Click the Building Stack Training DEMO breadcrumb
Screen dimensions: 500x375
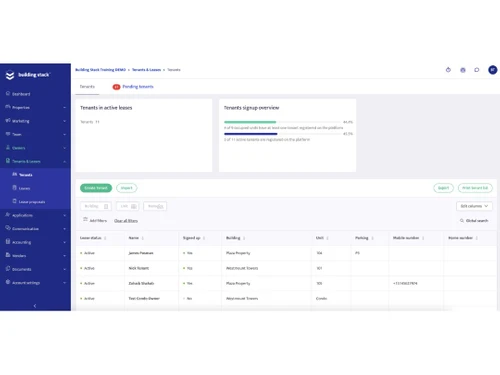click(x=100, y=70)
